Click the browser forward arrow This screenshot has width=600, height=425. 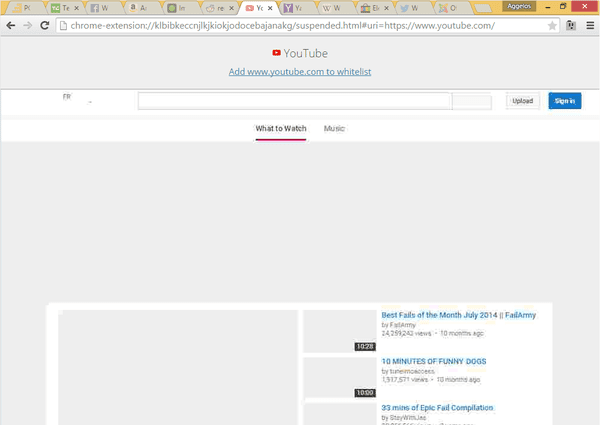point(28,26)
